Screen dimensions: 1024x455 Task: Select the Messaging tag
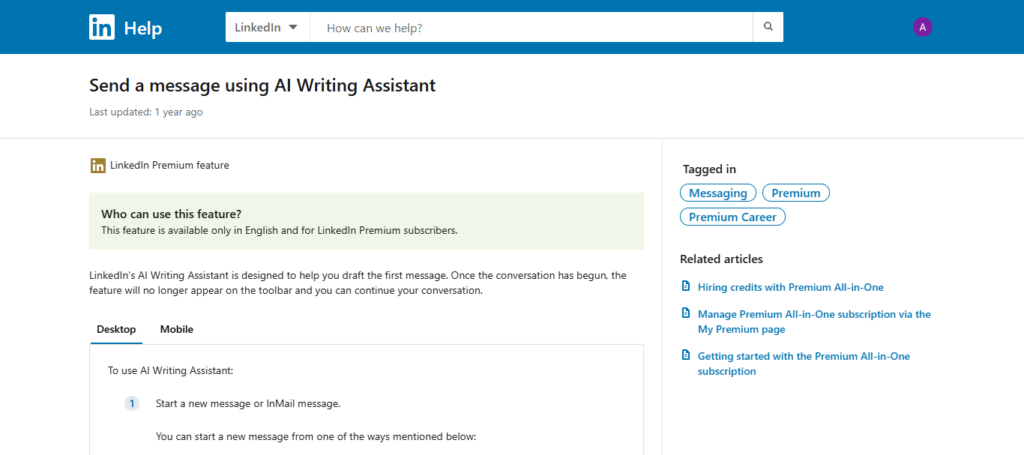[x=718, y=193]
